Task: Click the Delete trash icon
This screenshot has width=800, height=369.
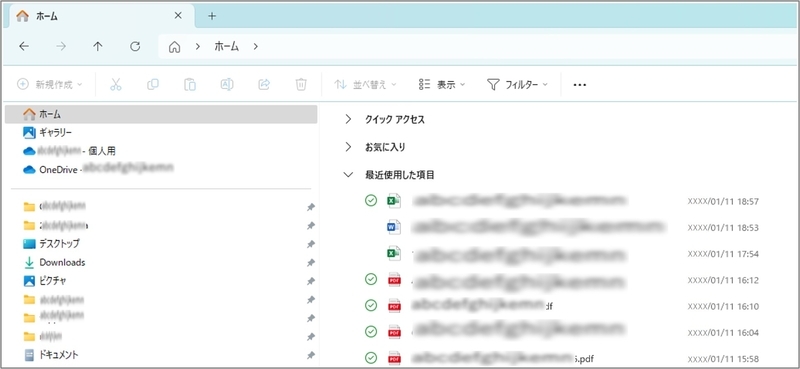Action: 301,85
